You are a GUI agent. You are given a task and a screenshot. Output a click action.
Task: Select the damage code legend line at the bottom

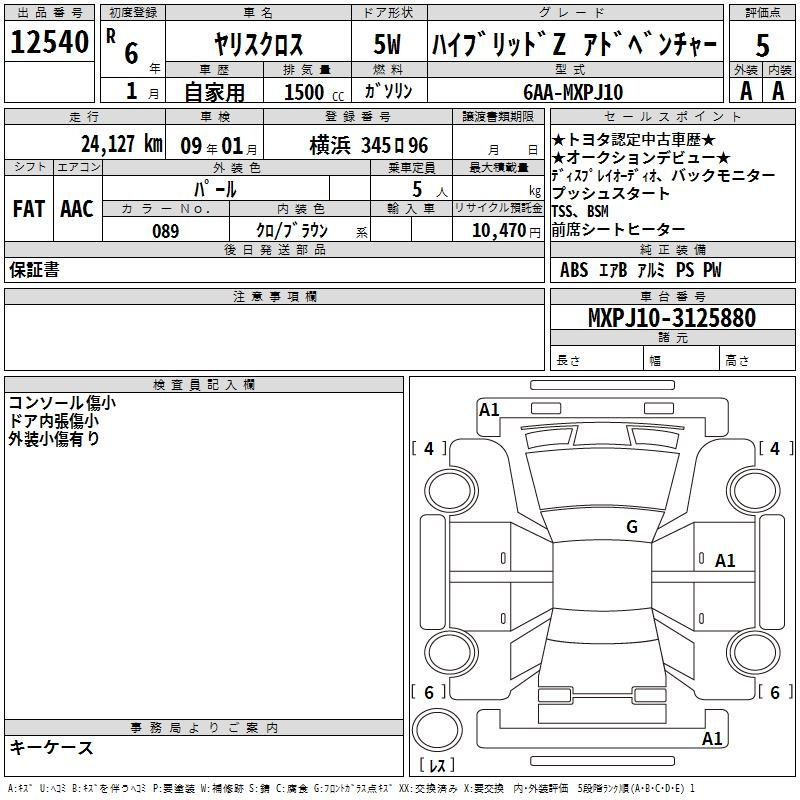click(x=352, y=788)
